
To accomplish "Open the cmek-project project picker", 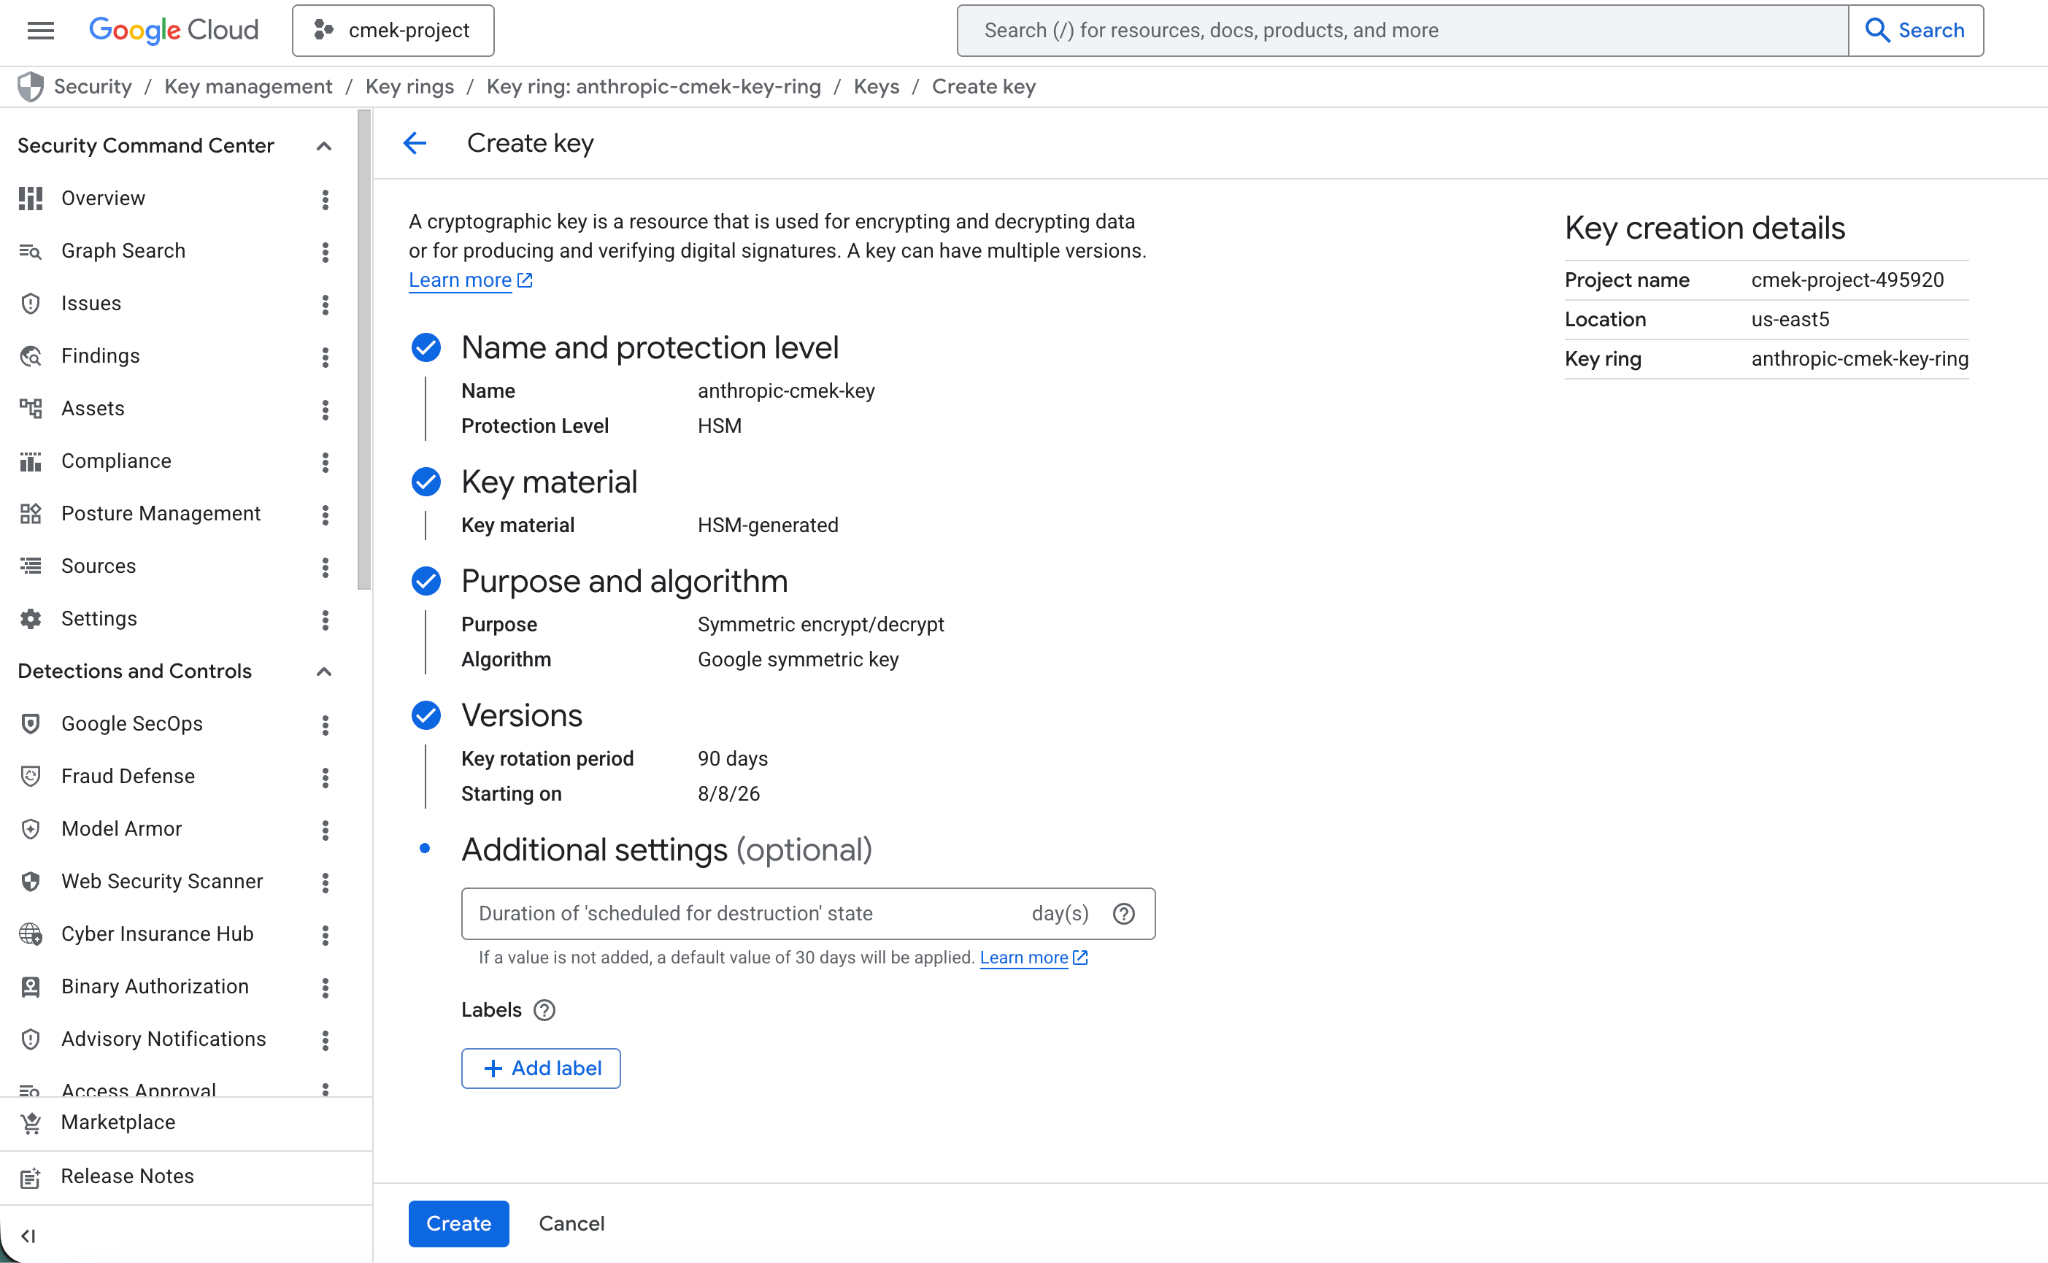I will click(x=393, y=30).
